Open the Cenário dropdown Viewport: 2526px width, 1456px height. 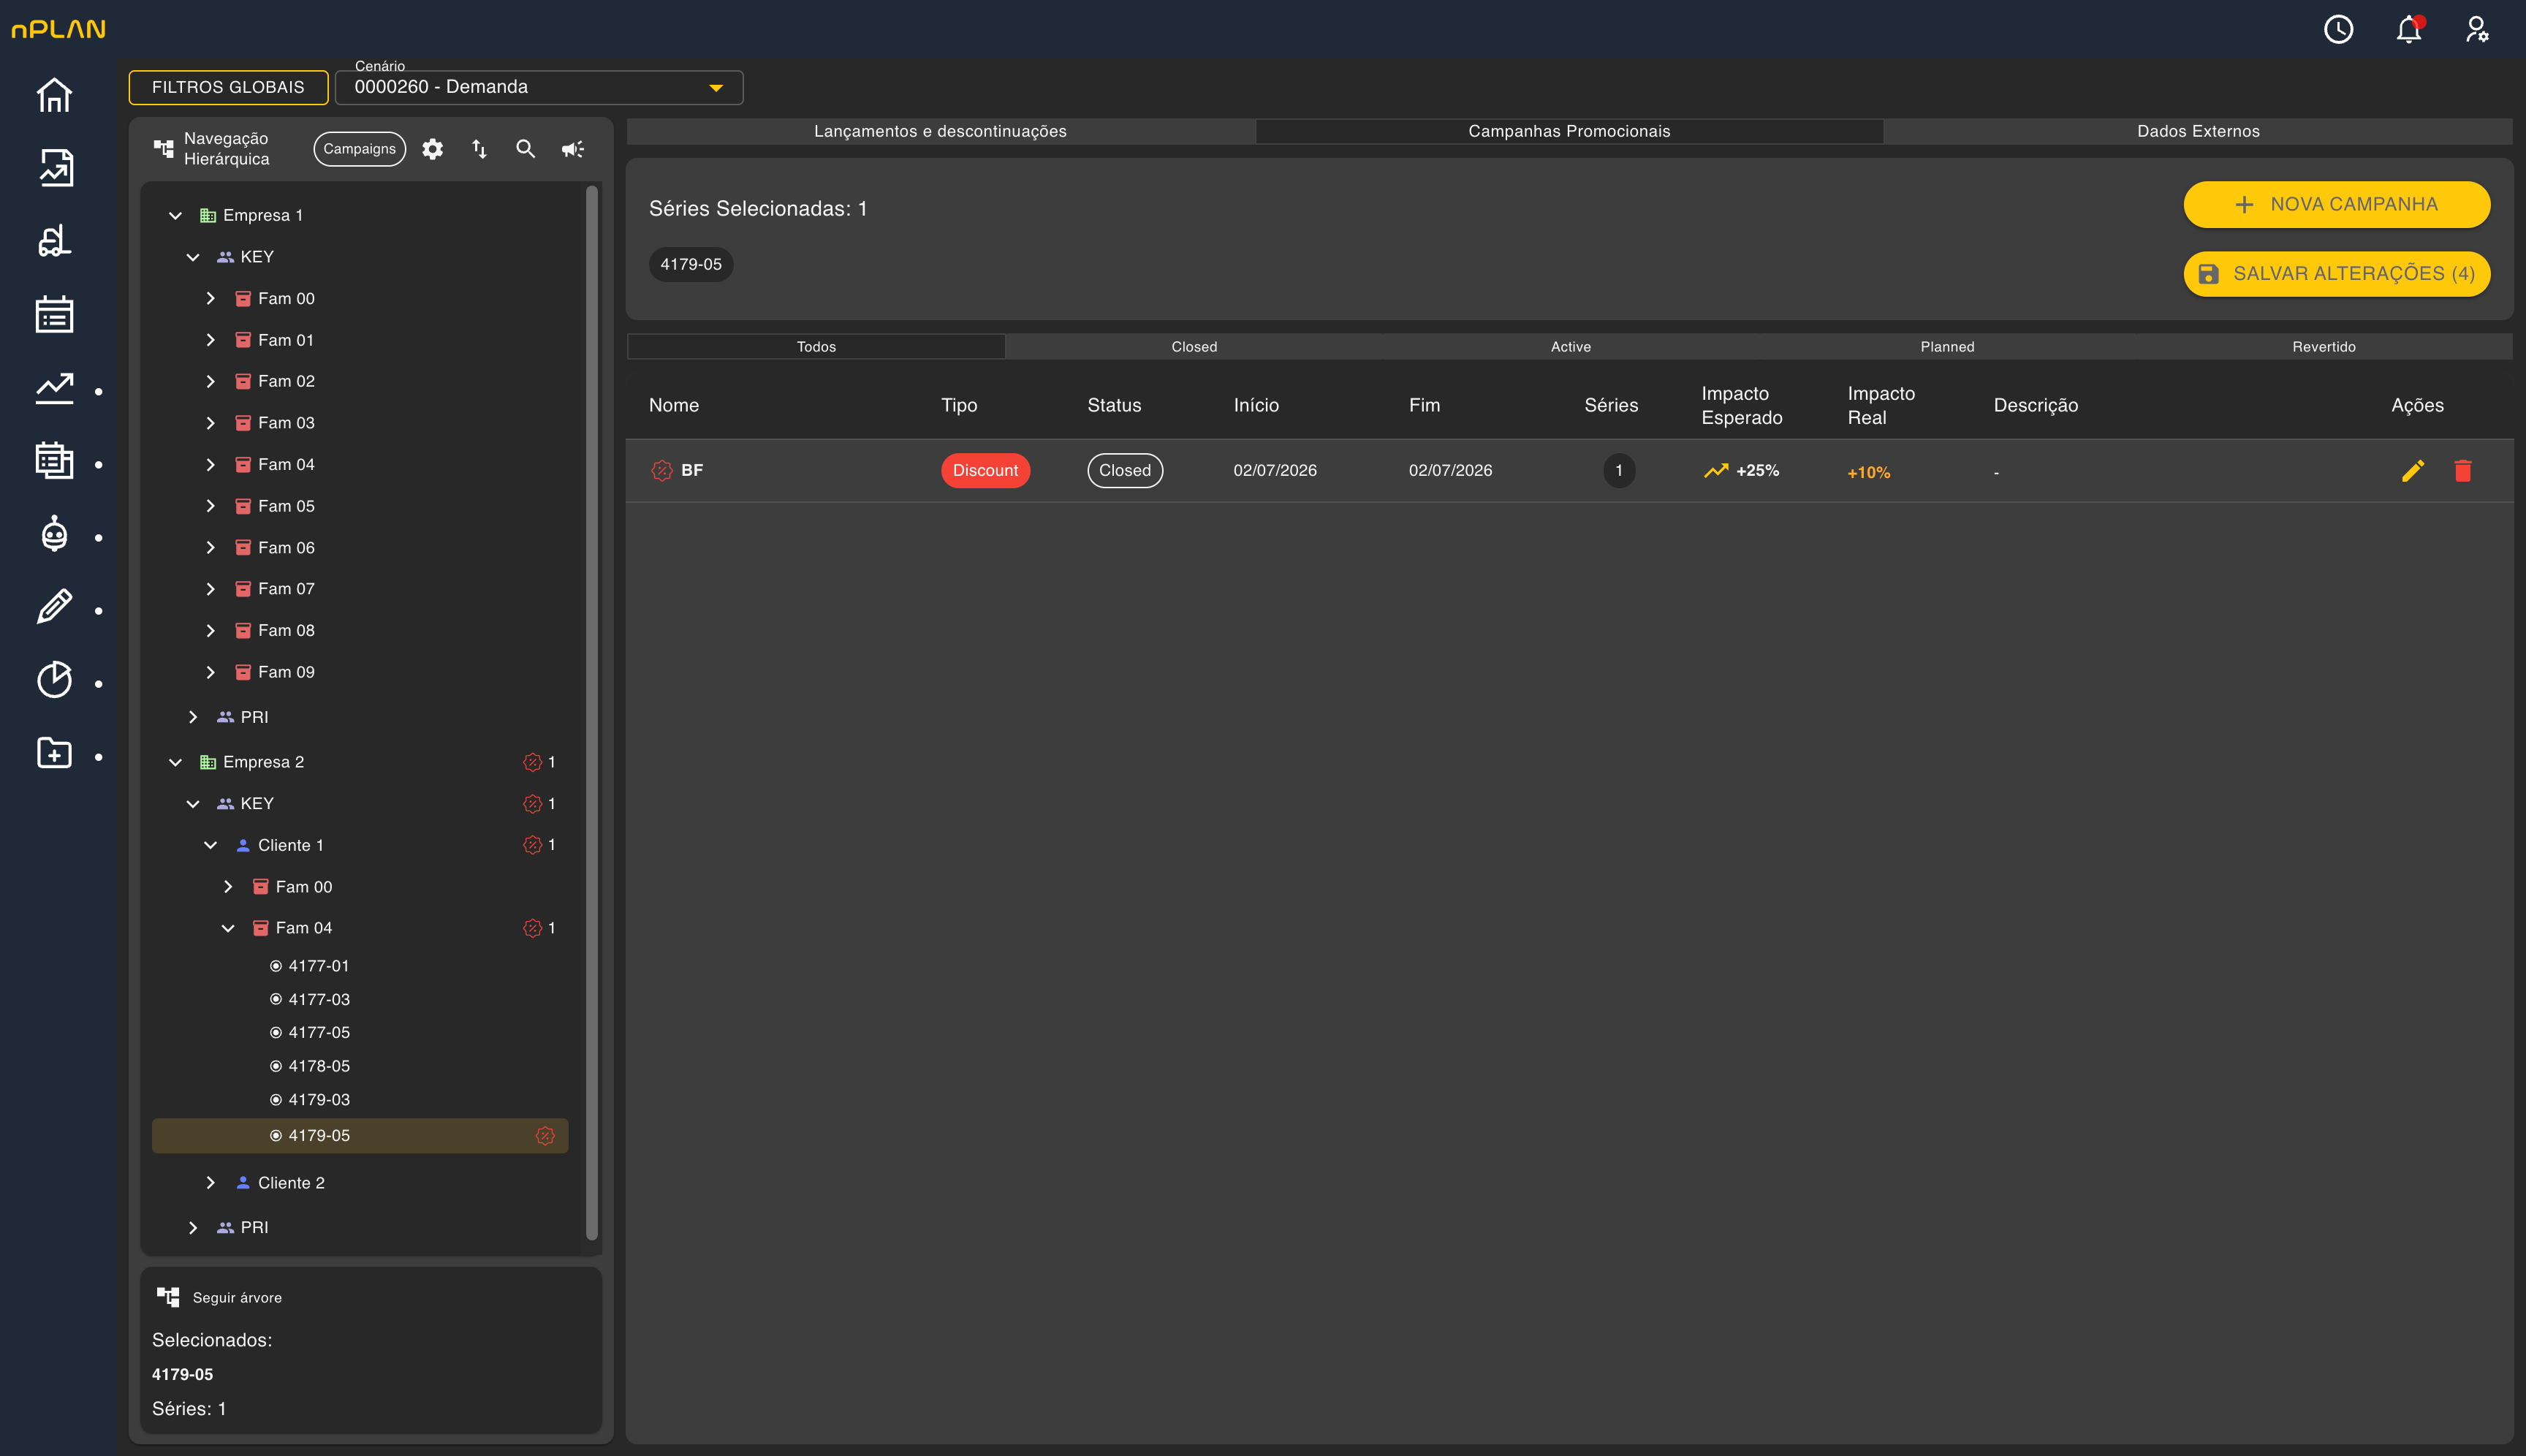[539, 87]
